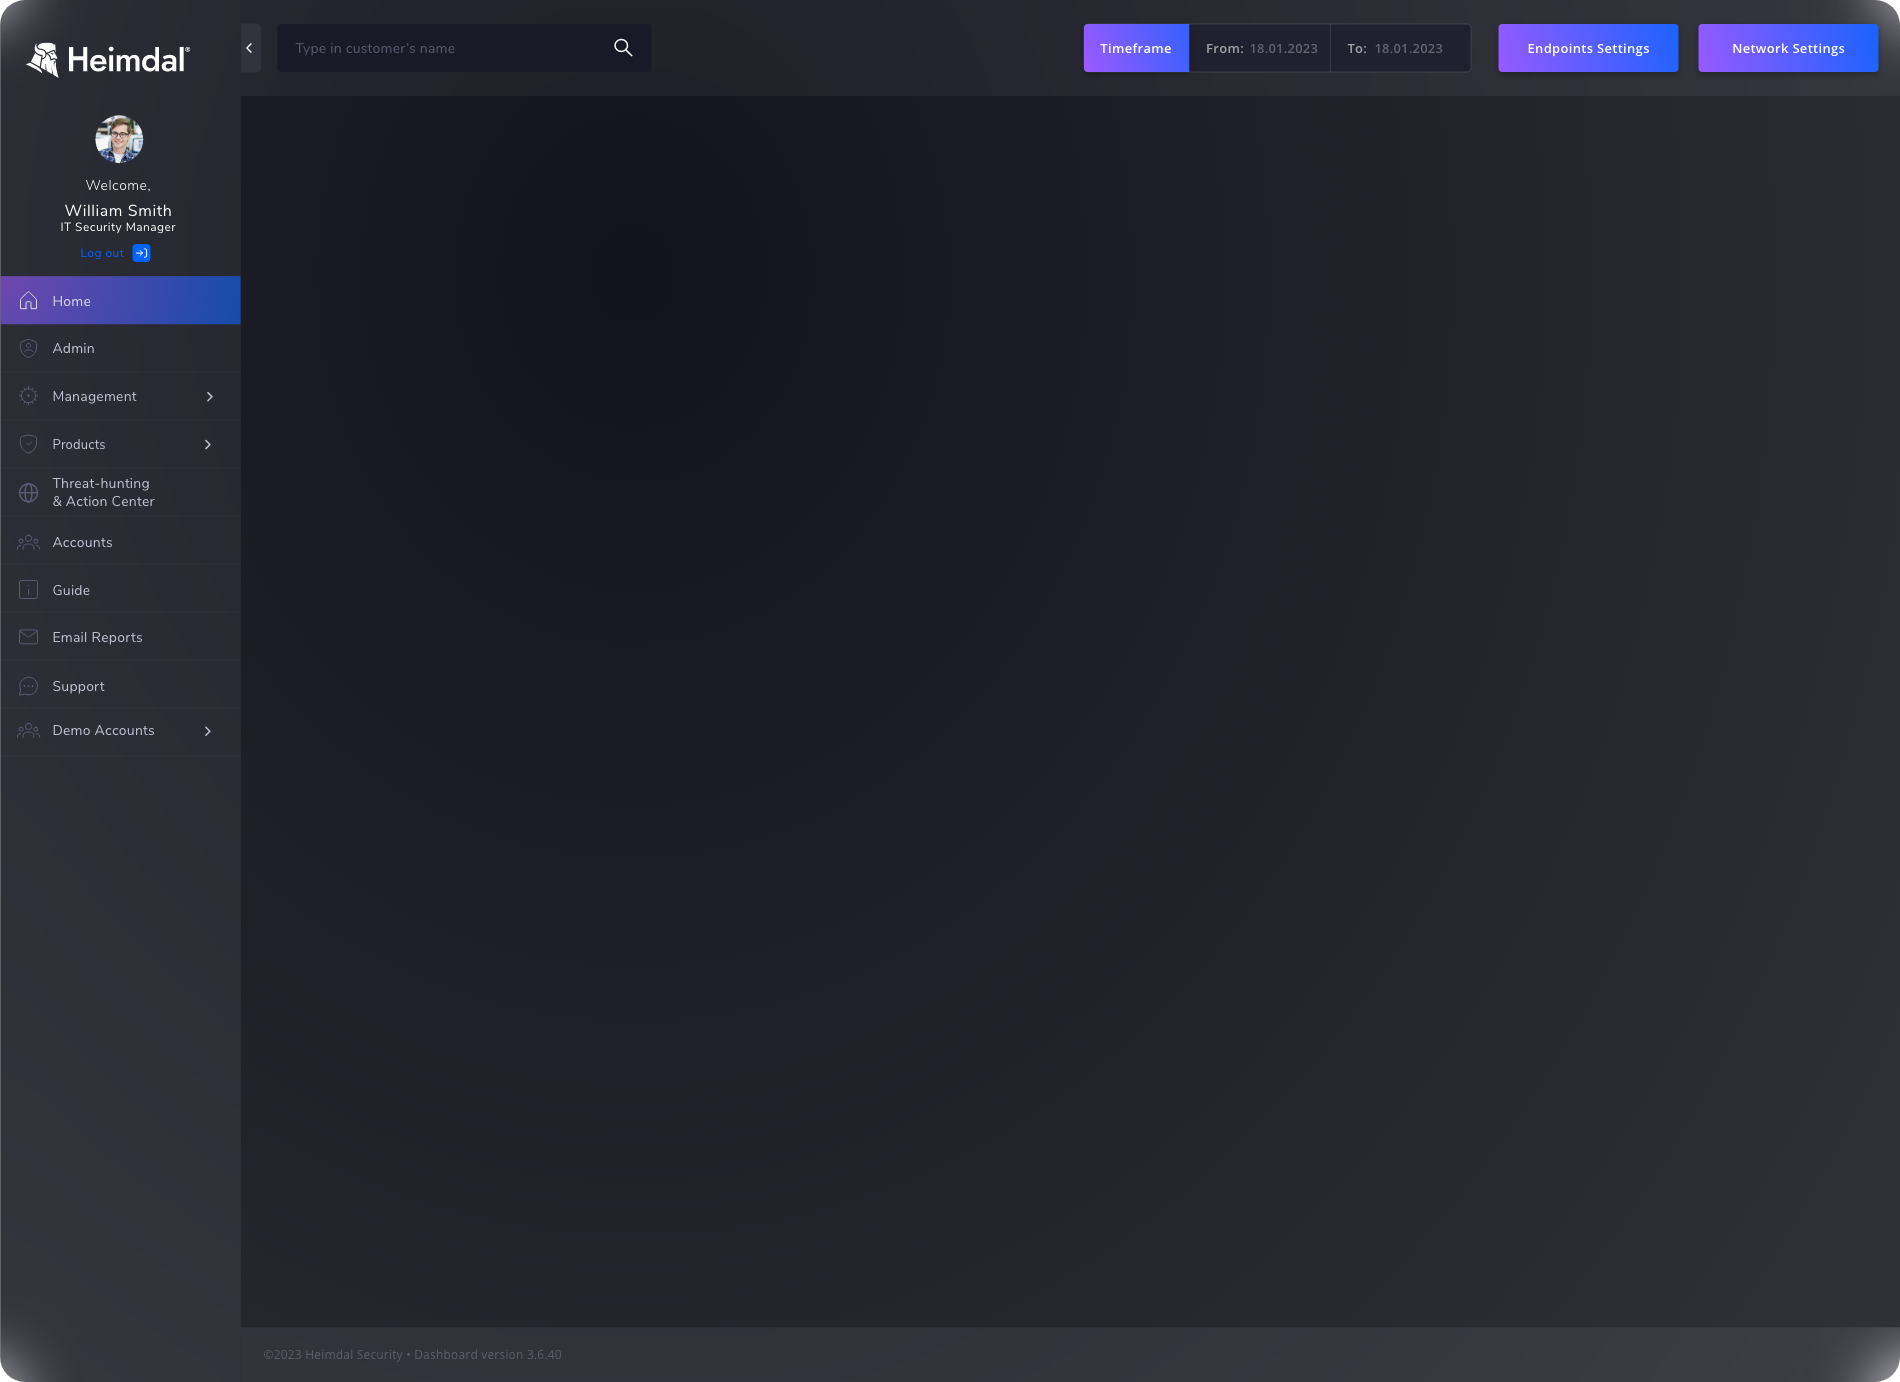Screen dimensions: 1900x1382
Task: Click the Dashboard version footer text
Action: pyautogui.click(x=488, y=1355)
